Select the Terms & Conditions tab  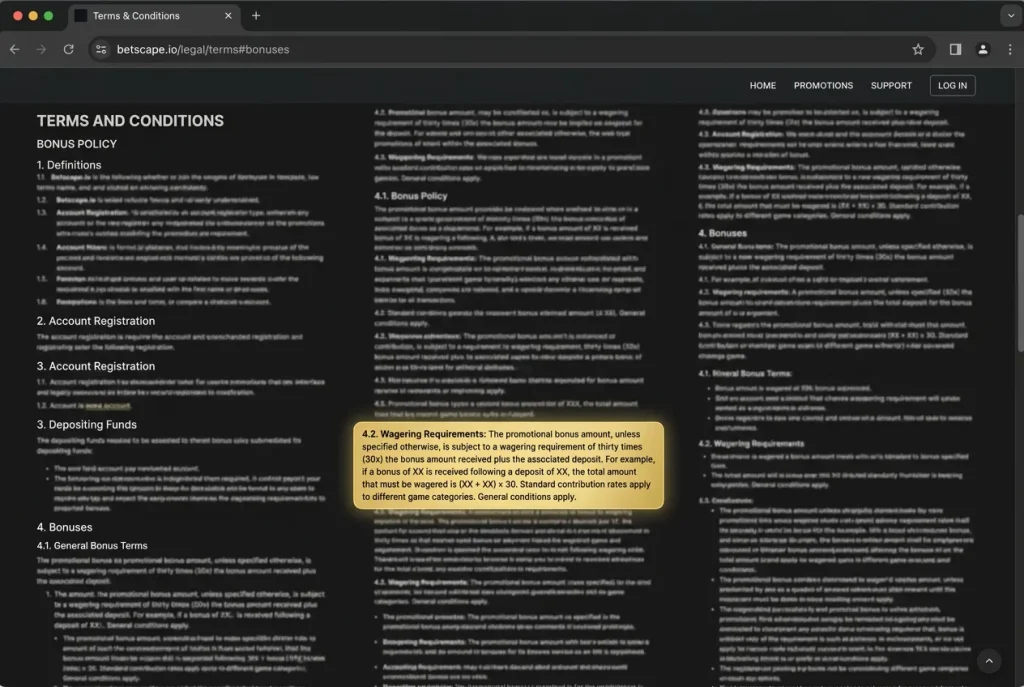click(154, 16)
